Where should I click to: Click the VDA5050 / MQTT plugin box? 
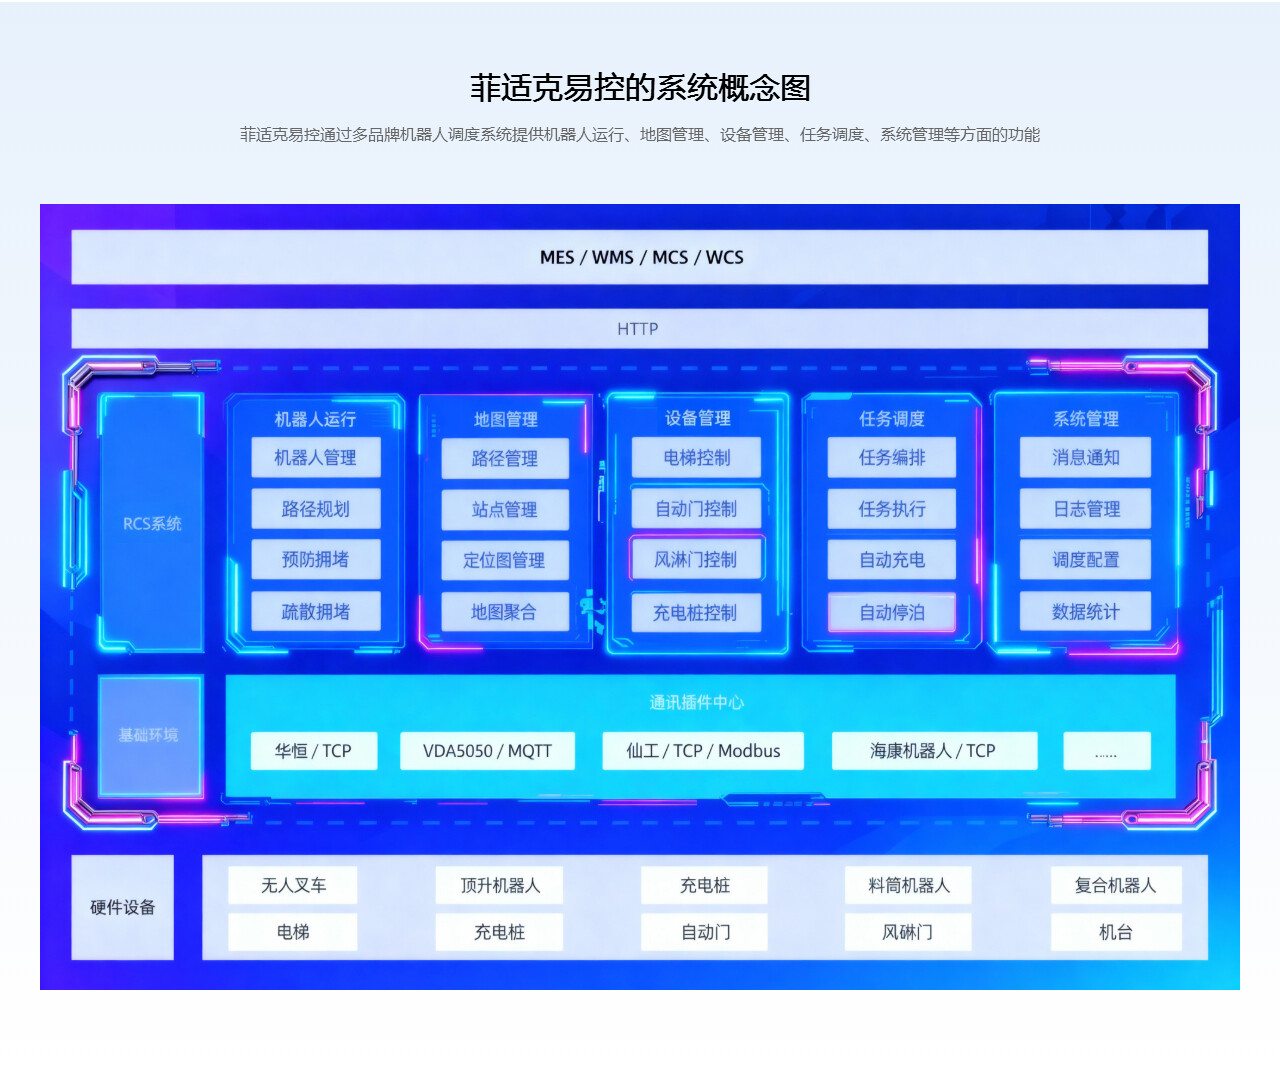pyautogui.click(x=488, y=751)
